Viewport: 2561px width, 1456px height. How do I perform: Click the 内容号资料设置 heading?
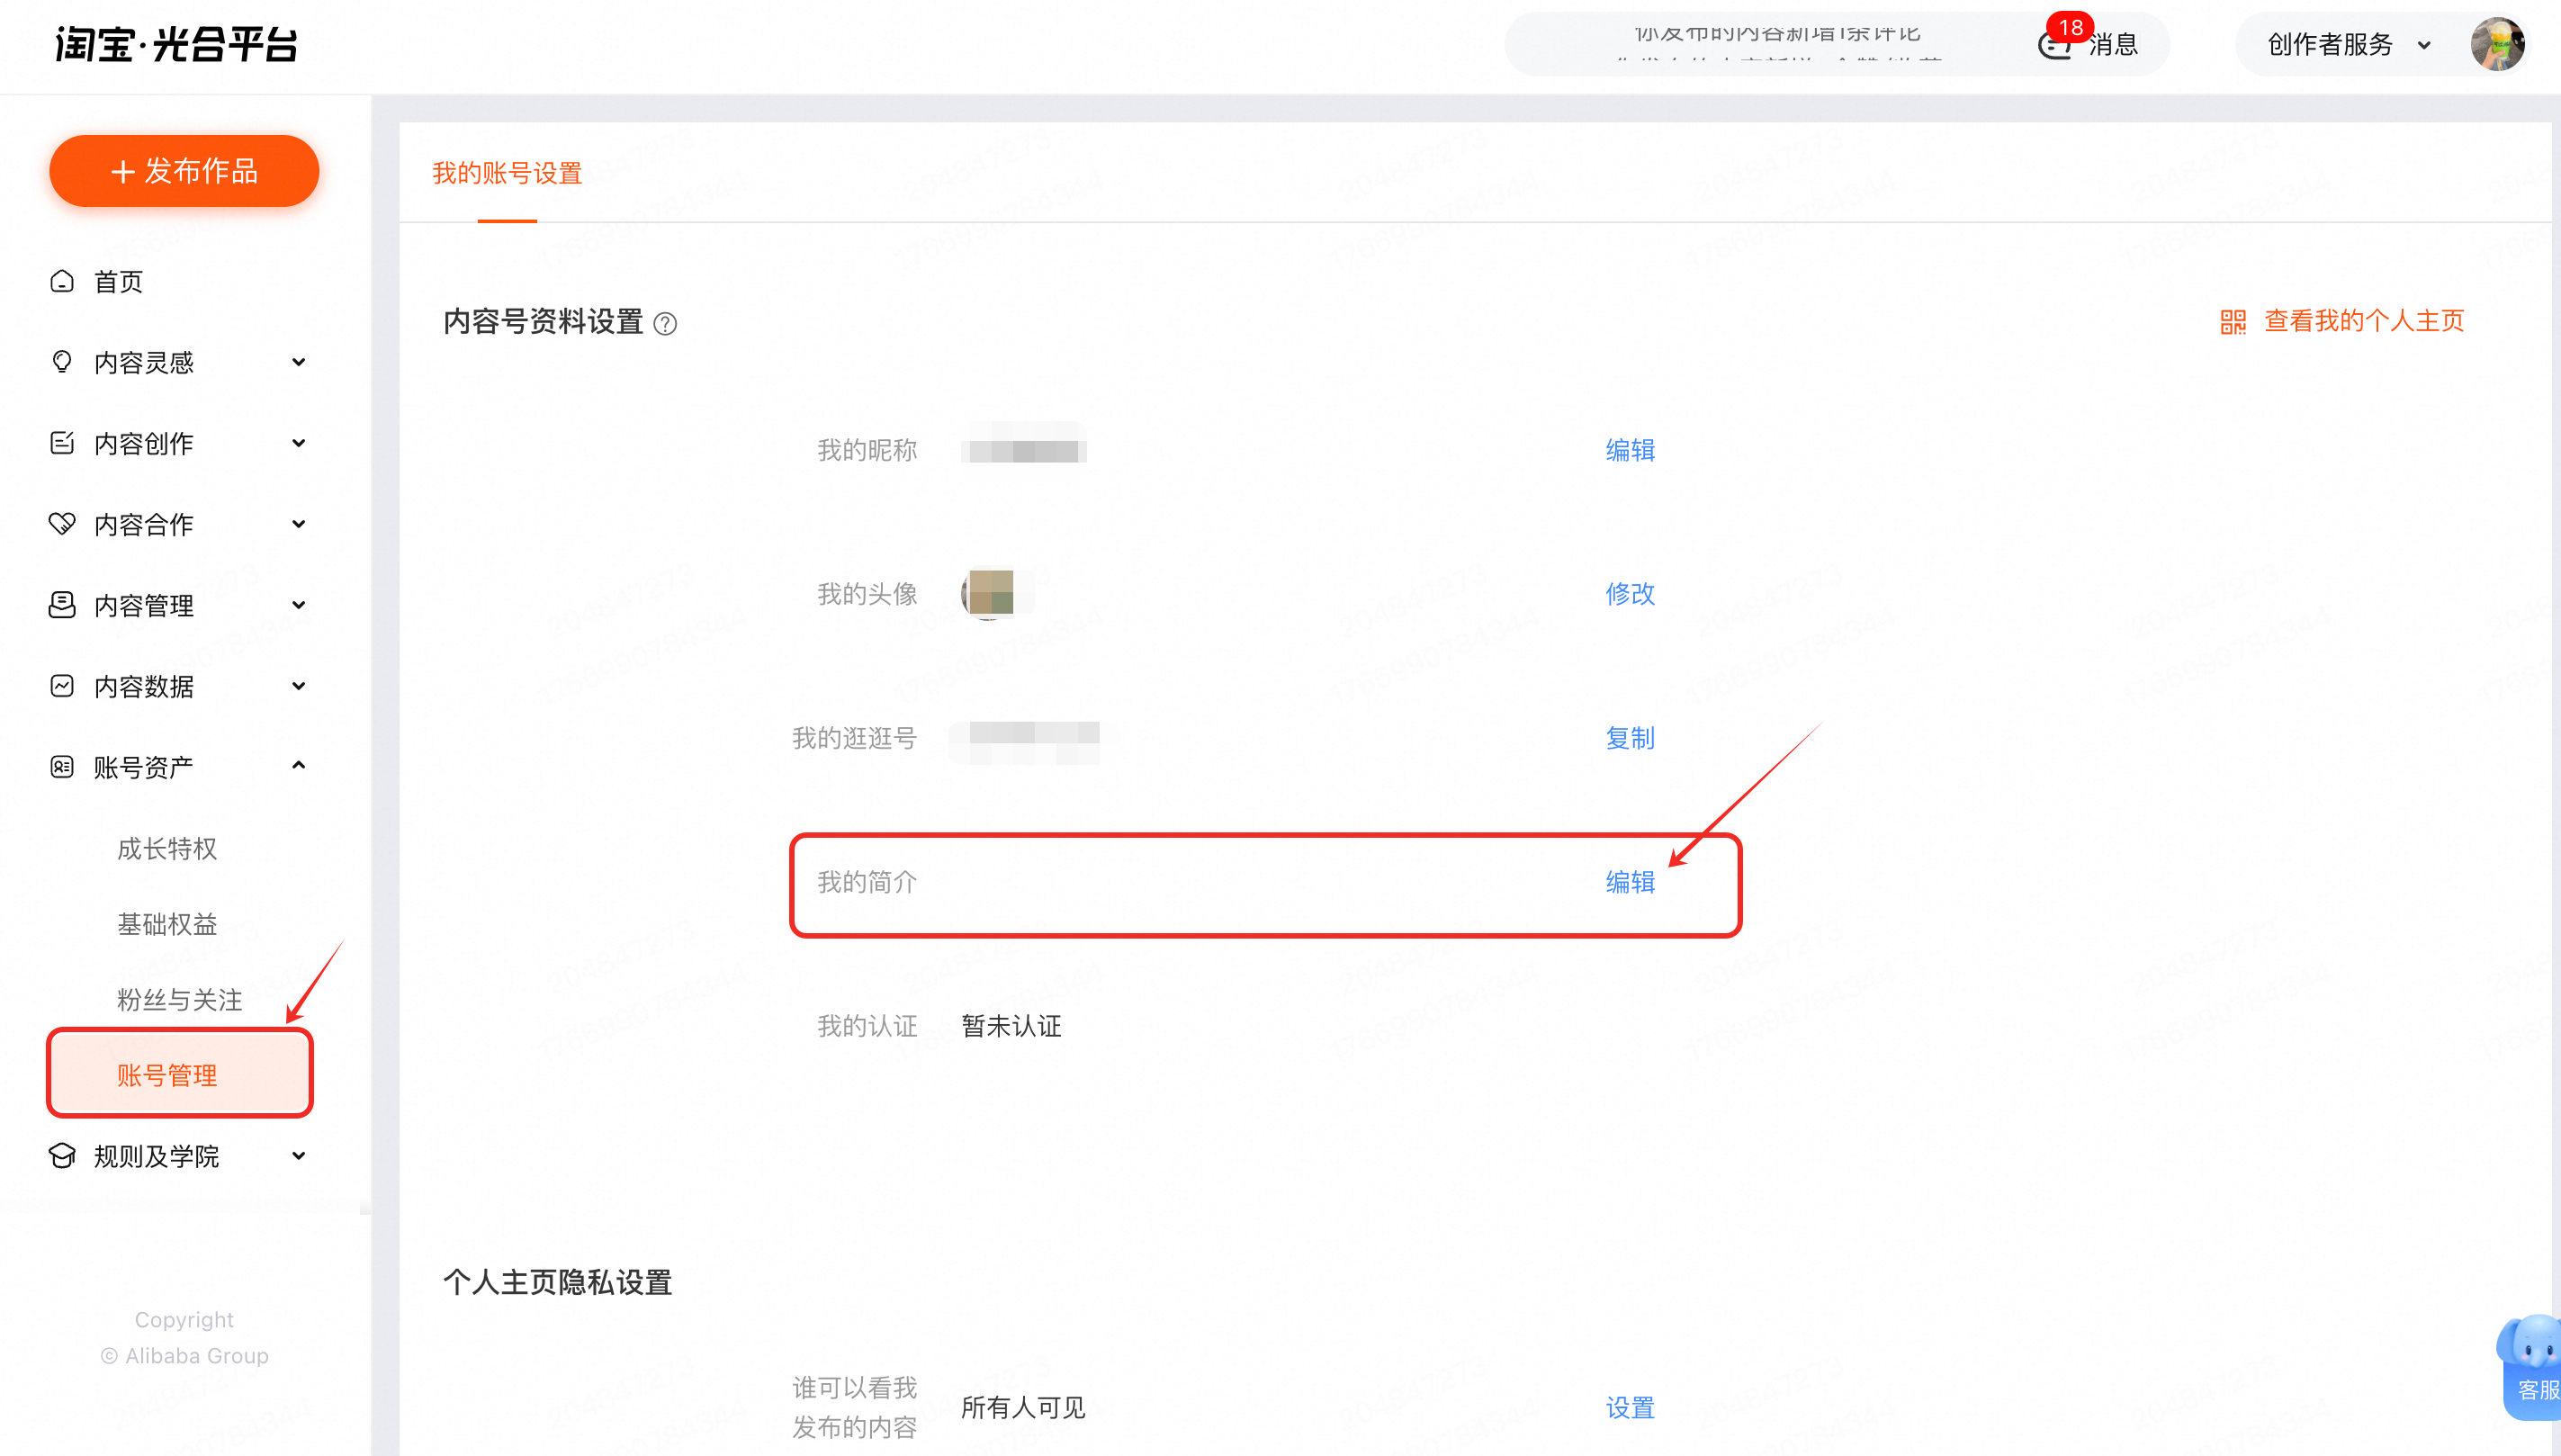543,322
